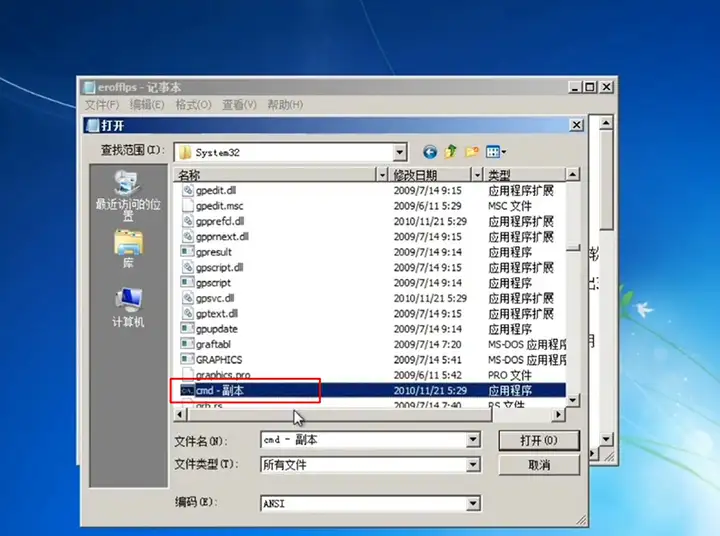Select gpedit.msc file icon
Screen dimensions: 720x536
tap(187, 206)
